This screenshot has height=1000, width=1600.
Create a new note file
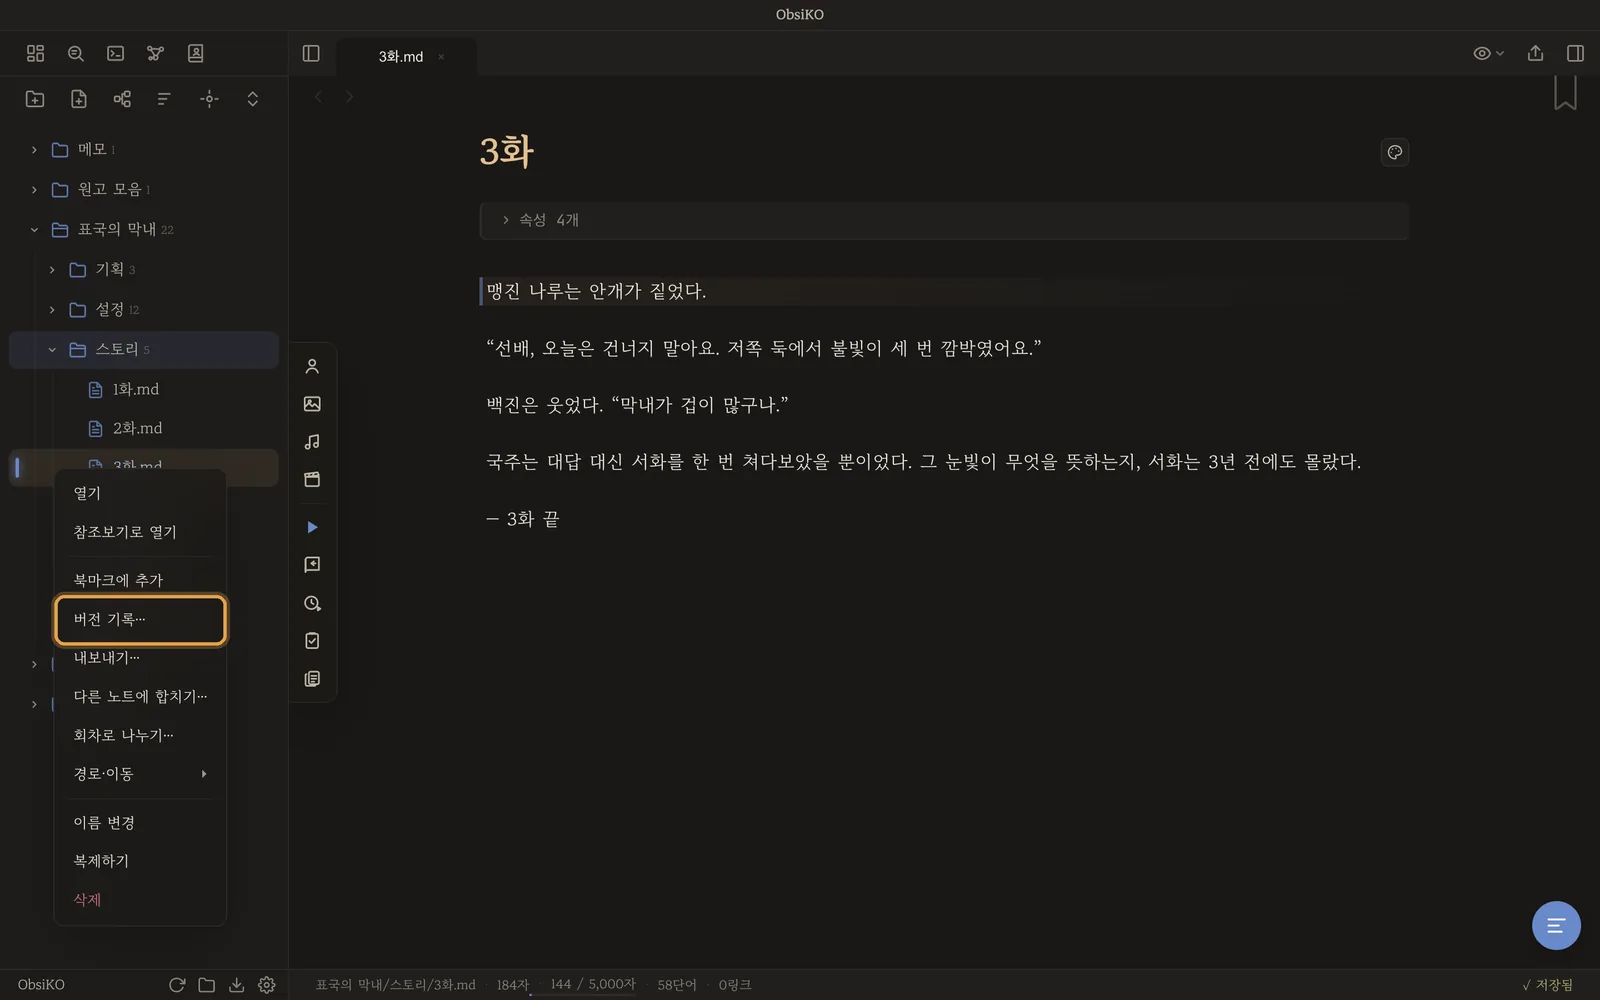click(78, 98)
